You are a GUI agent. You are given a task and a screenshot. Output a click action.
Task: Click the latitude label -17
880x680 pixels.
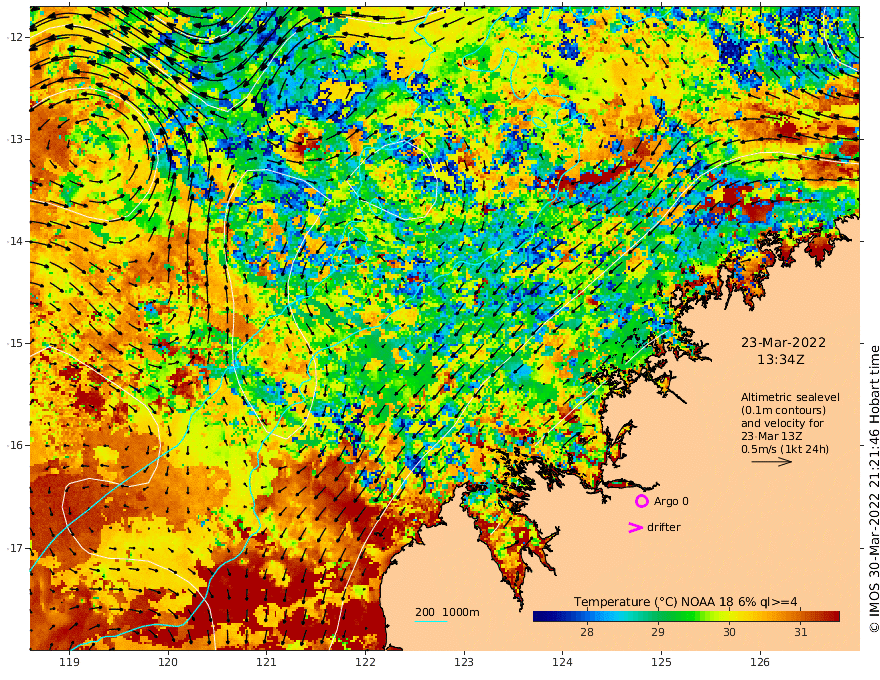(x=15, y=548)
